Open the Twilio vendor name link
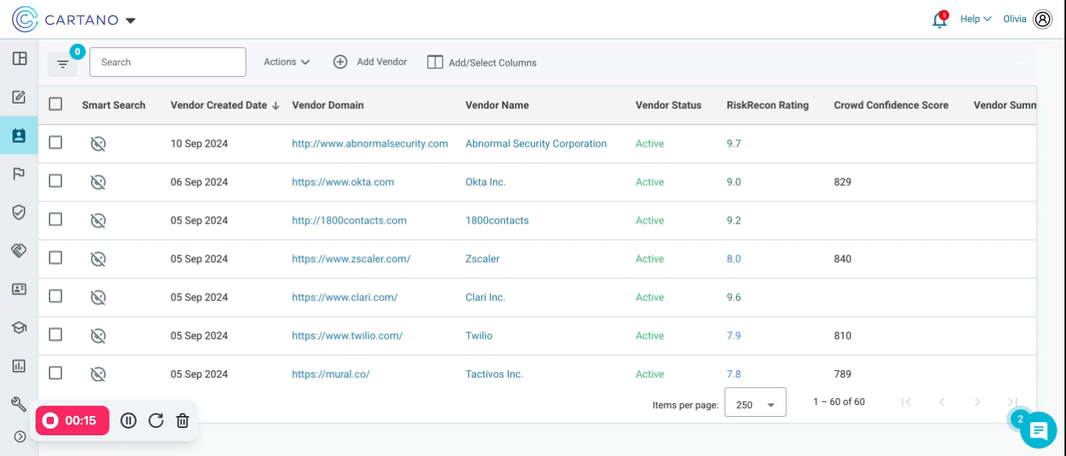Image resolution: width=1066 pixels, height=456 pixels. (x=479, y=336)
